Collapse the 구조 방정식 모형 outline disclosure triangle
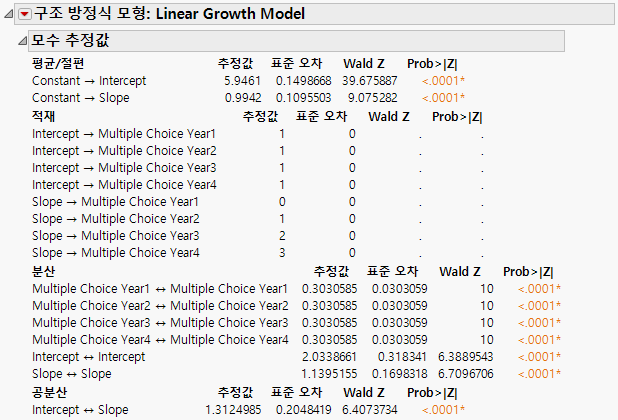This screenshot has width=618, height=420. tap(9, 15)
